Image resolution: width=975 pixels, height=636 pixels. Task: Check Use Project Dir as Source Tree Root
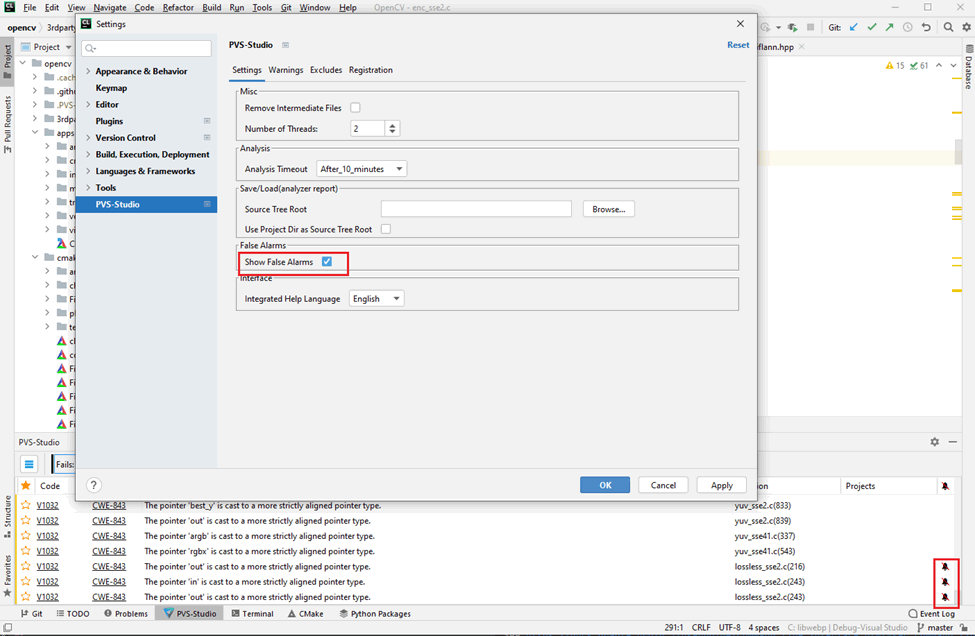(x=386, y=229)
